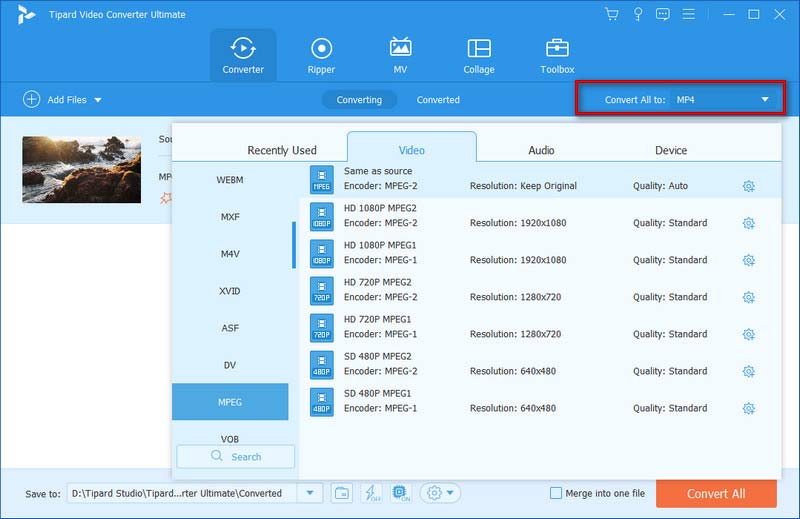Screen dimensions: 800x519
Task: Open settings gear for SD 480P MPEG1
Action: pos(748,408)
